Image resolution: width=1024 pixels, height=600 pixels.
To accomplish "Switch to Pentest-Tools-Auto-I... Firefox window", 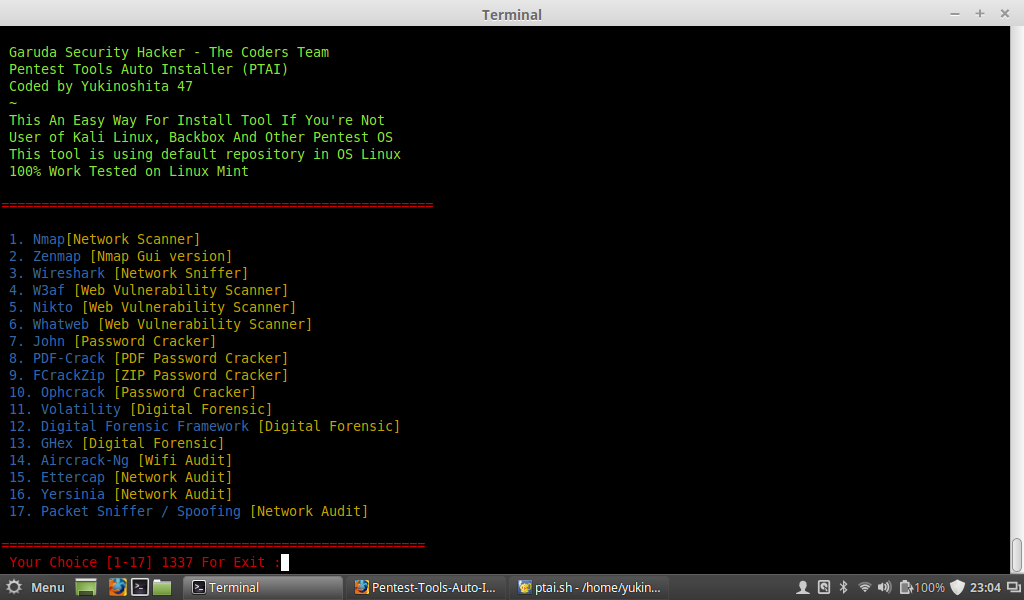I will tap(424, 587).
